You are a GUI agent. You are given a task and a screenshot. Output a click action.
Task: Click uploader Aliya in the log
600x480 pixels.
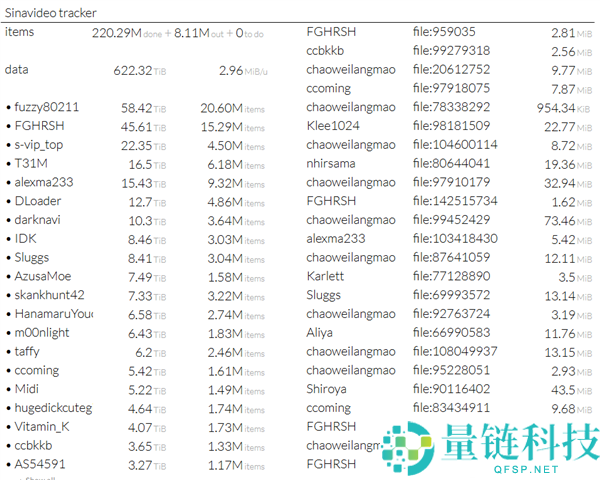[320, 333]
